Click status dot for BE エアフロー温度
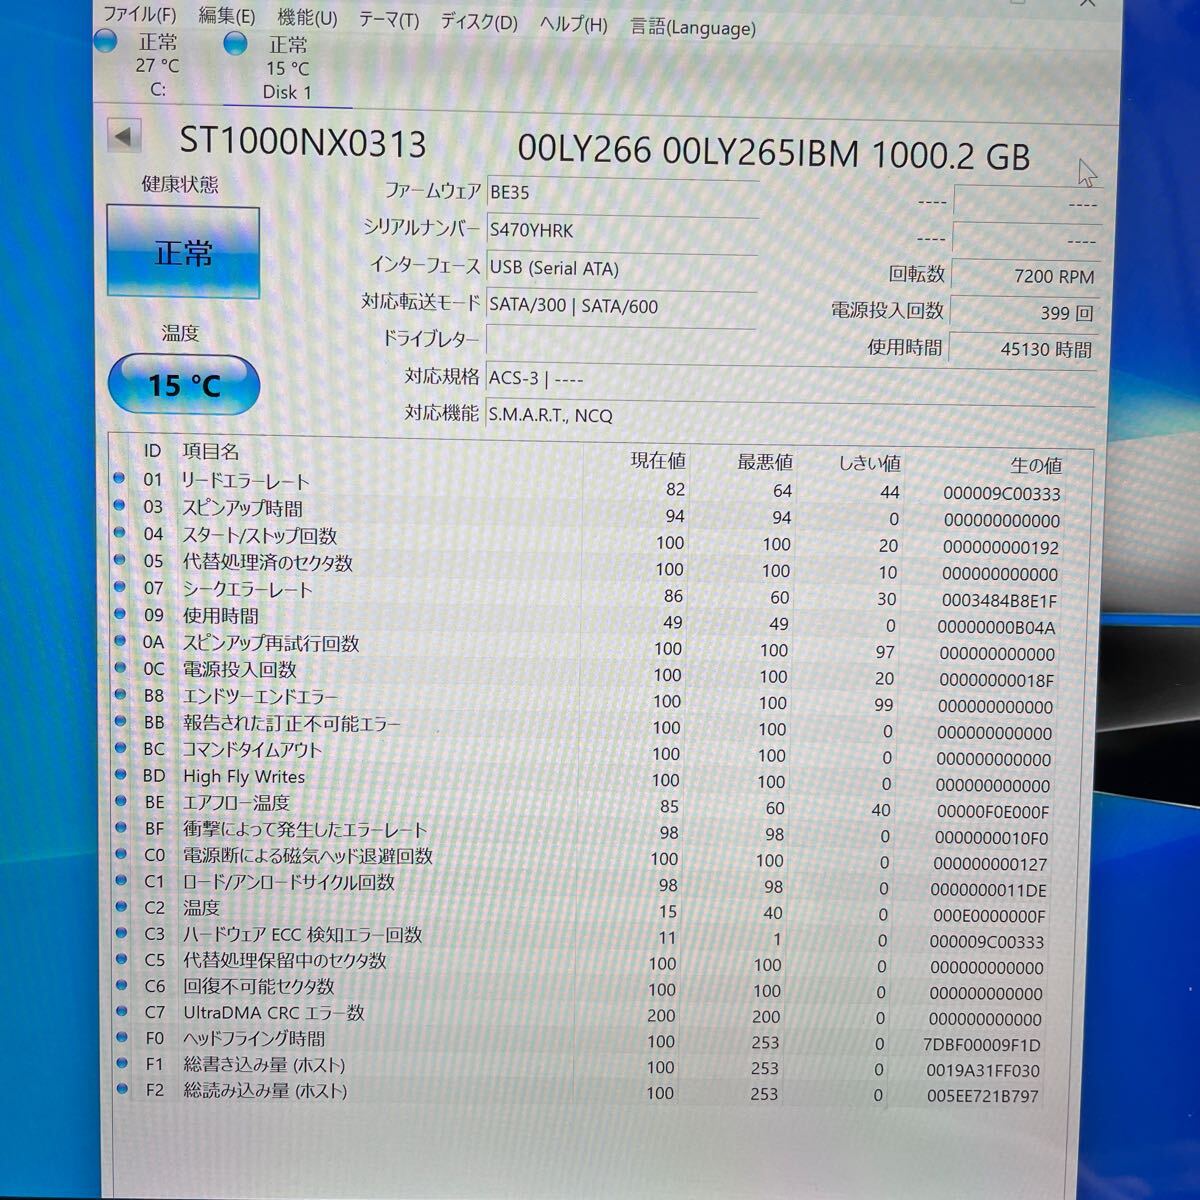The height and width of the screenshot is (1200, 1200). [120, 801]
